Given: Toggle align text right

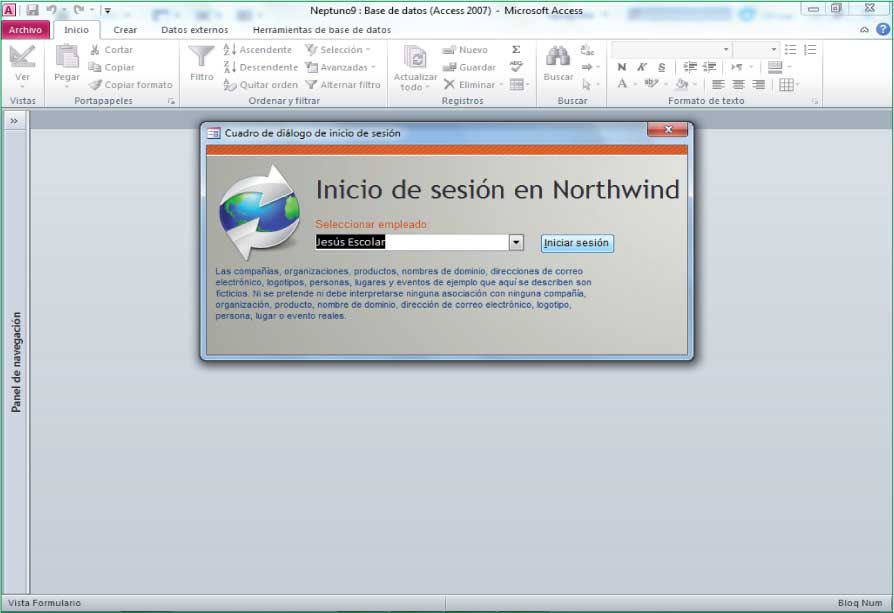Looking at the screenshot, I should [758, 84].
